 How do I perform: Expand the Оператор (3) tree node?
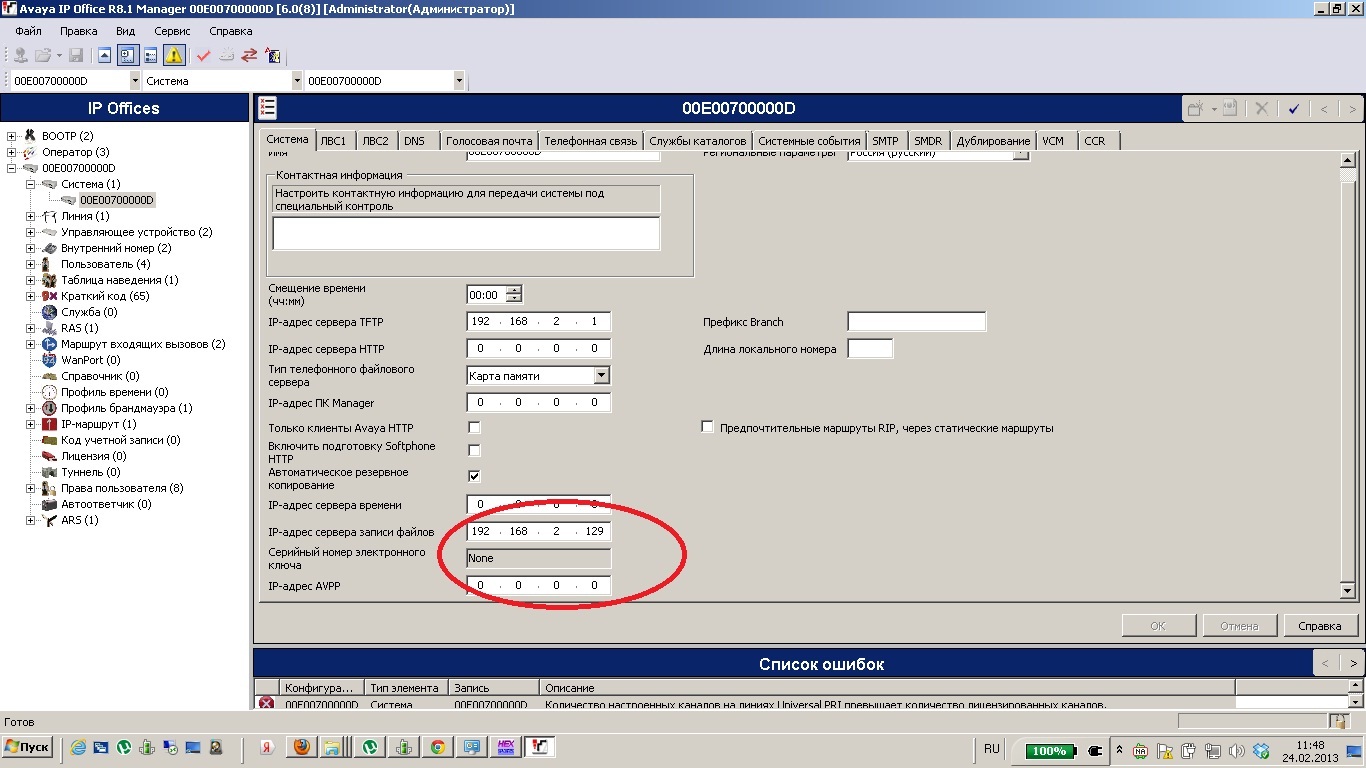pyautogui.click(x=12, y=152)
